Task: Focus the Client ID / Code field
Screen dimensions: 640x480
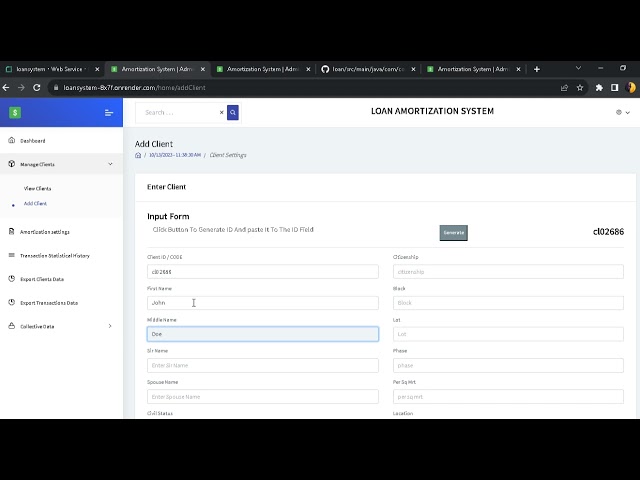Action: pos(262,272)
